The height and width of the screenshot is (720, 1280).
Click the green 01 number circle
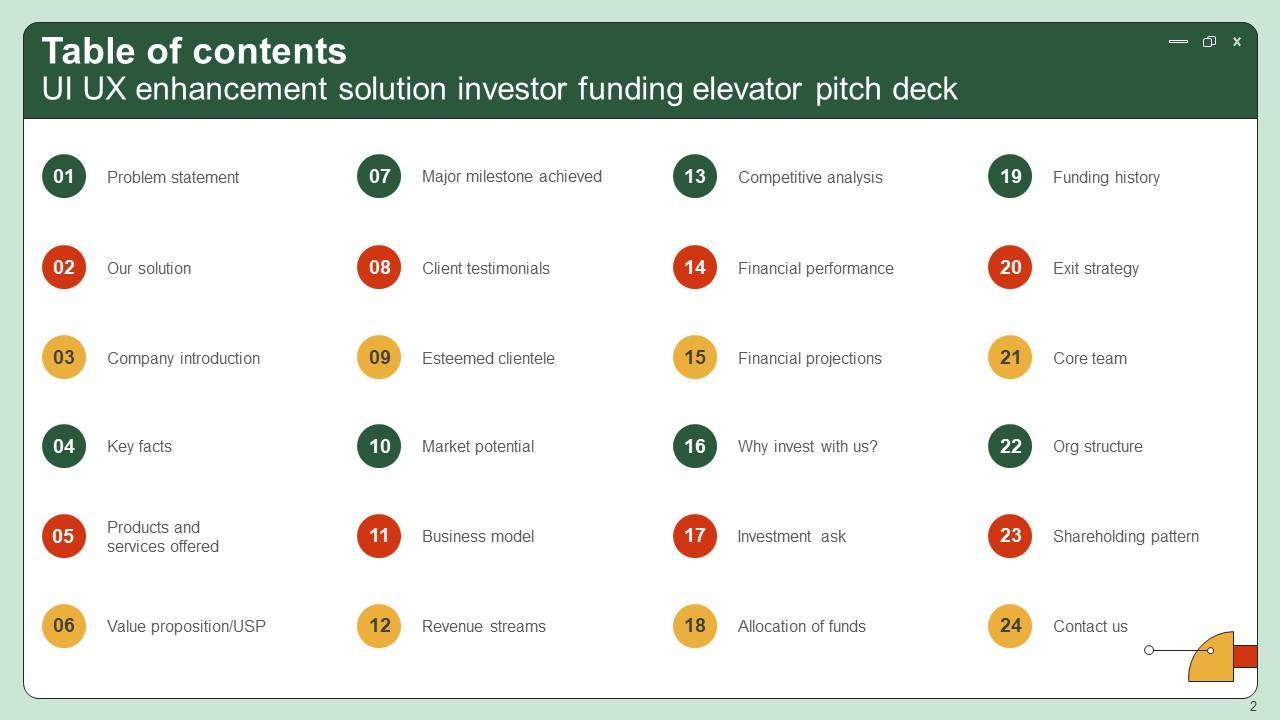point(64,177)
